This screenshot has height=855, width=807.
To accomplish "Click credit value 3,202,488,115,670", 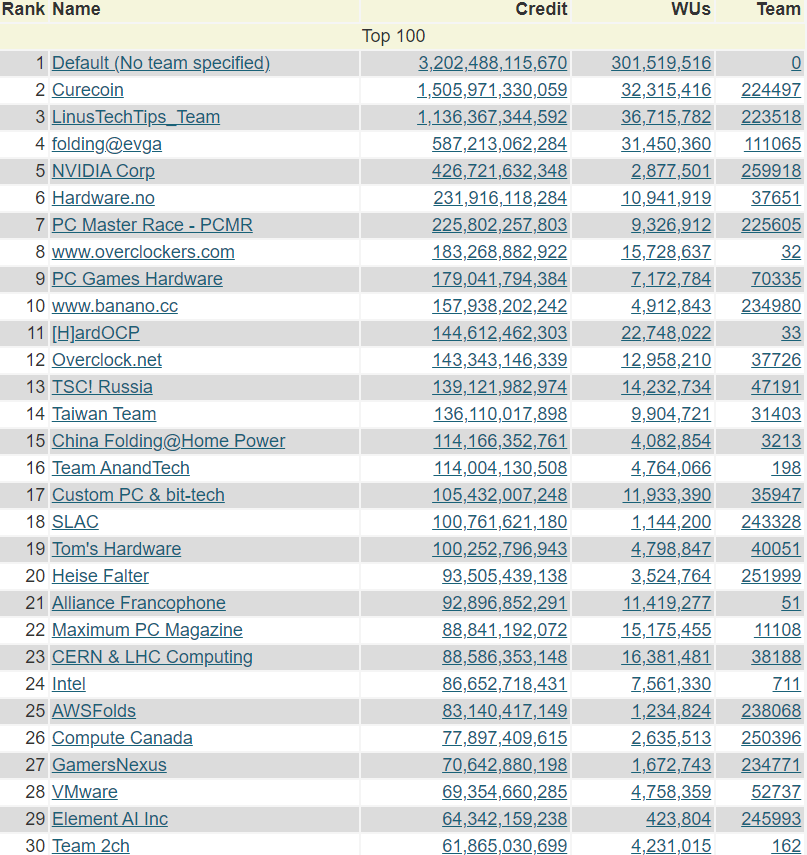I will click(x=493, y=63).
